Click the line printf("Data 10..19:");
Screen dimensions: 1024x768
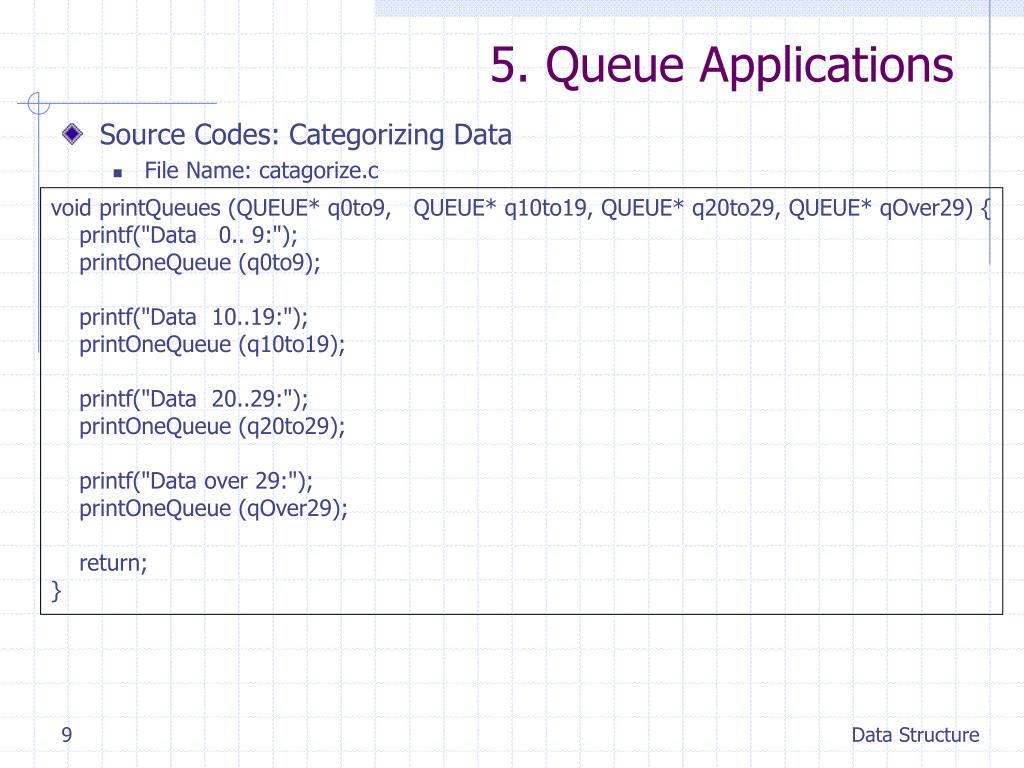[193, 317]
